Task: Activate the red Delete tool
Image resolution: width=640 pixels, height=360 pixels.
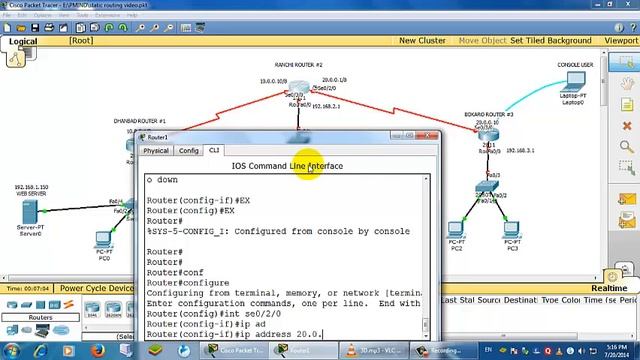Action: (627, 126)
